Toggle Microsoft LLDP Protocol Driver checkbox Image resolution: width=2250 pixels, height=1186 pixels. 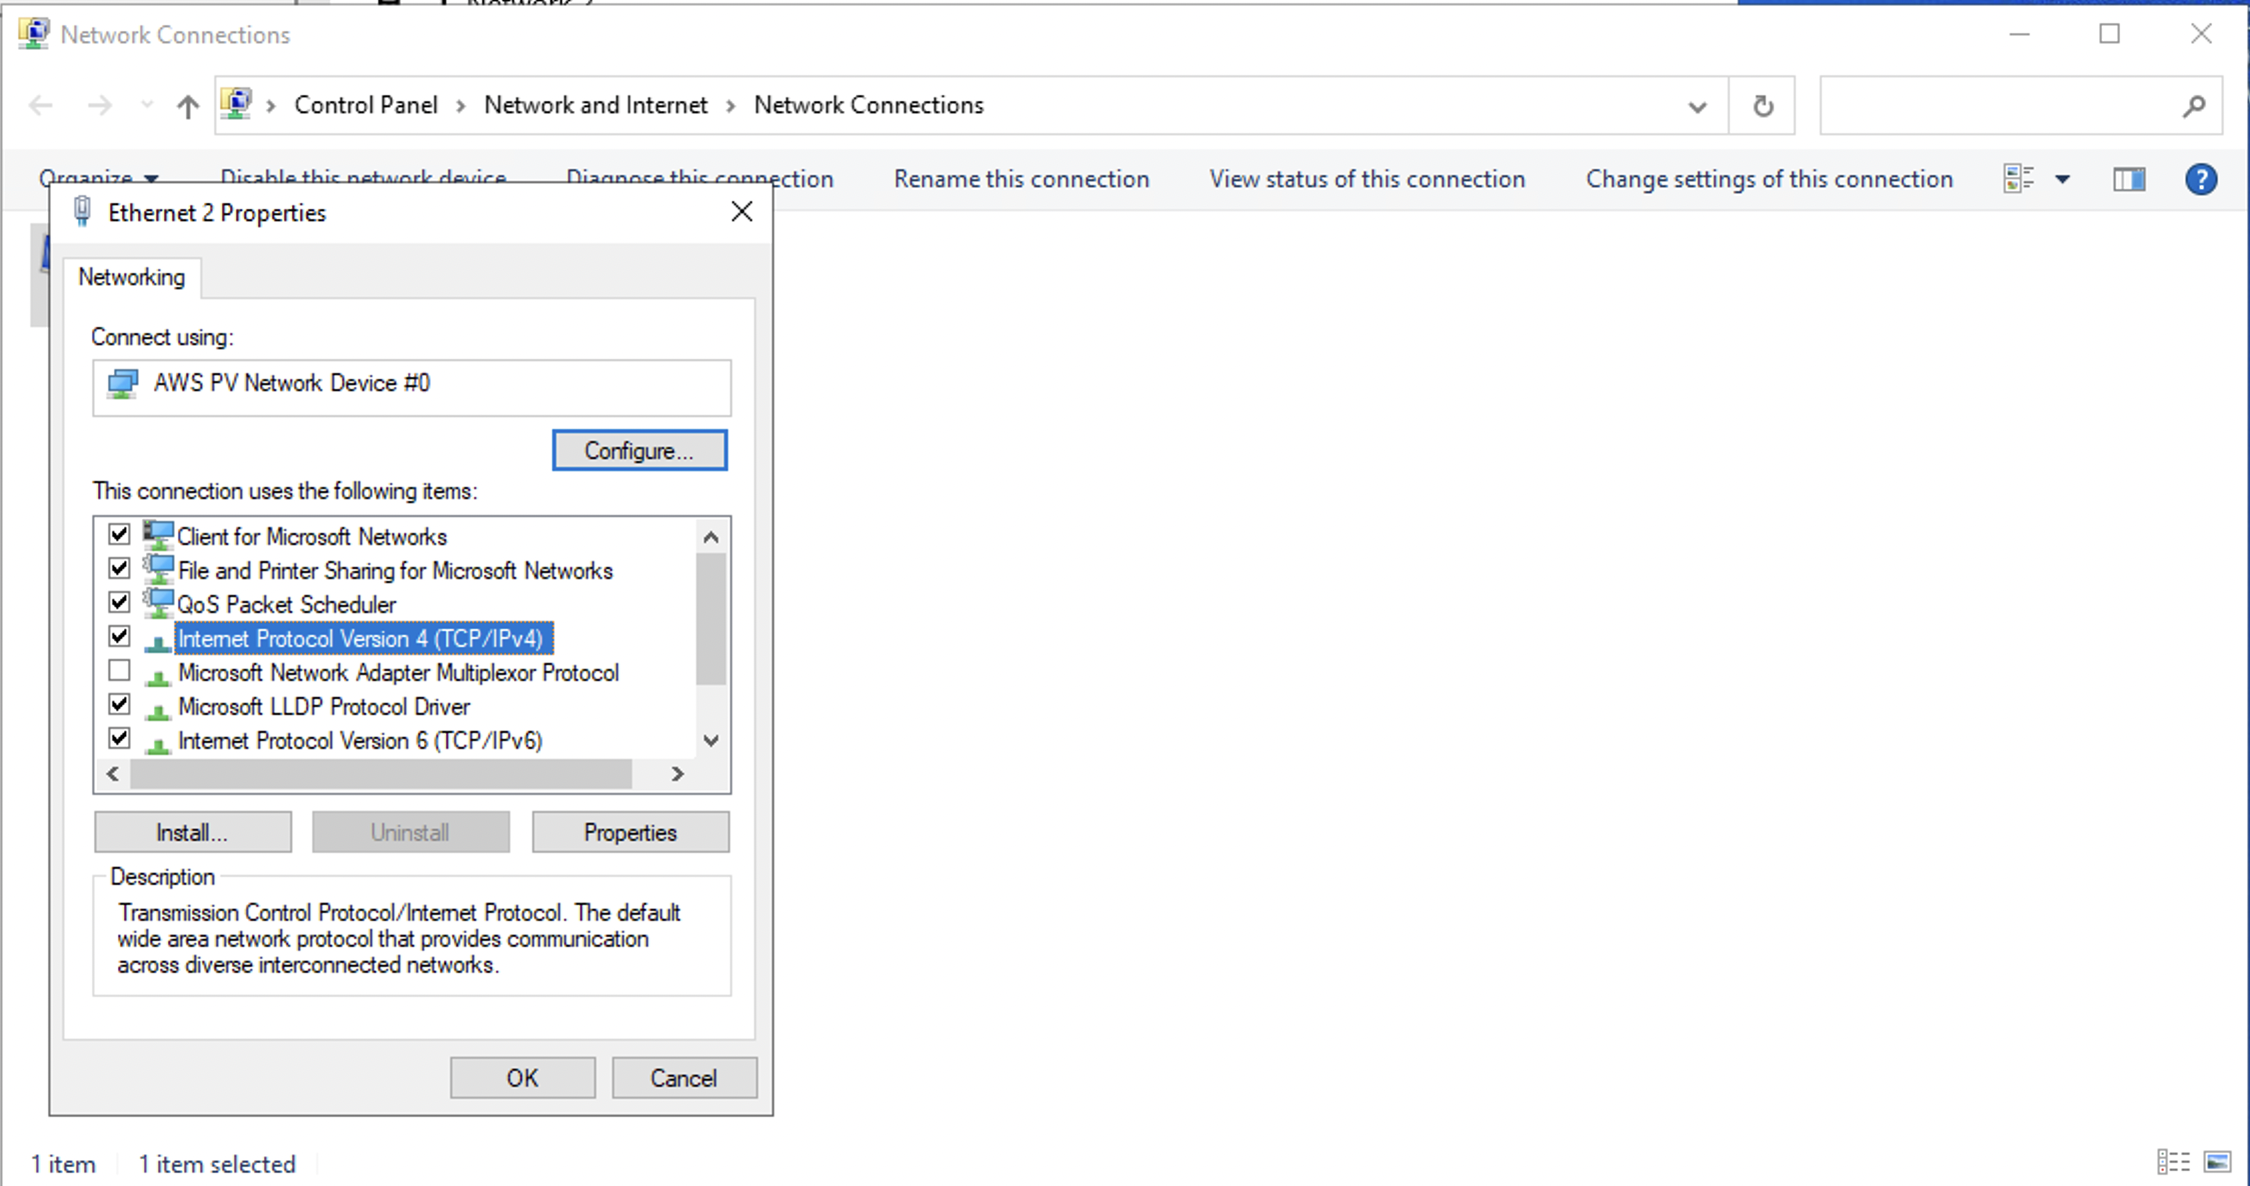click(119, 705)
